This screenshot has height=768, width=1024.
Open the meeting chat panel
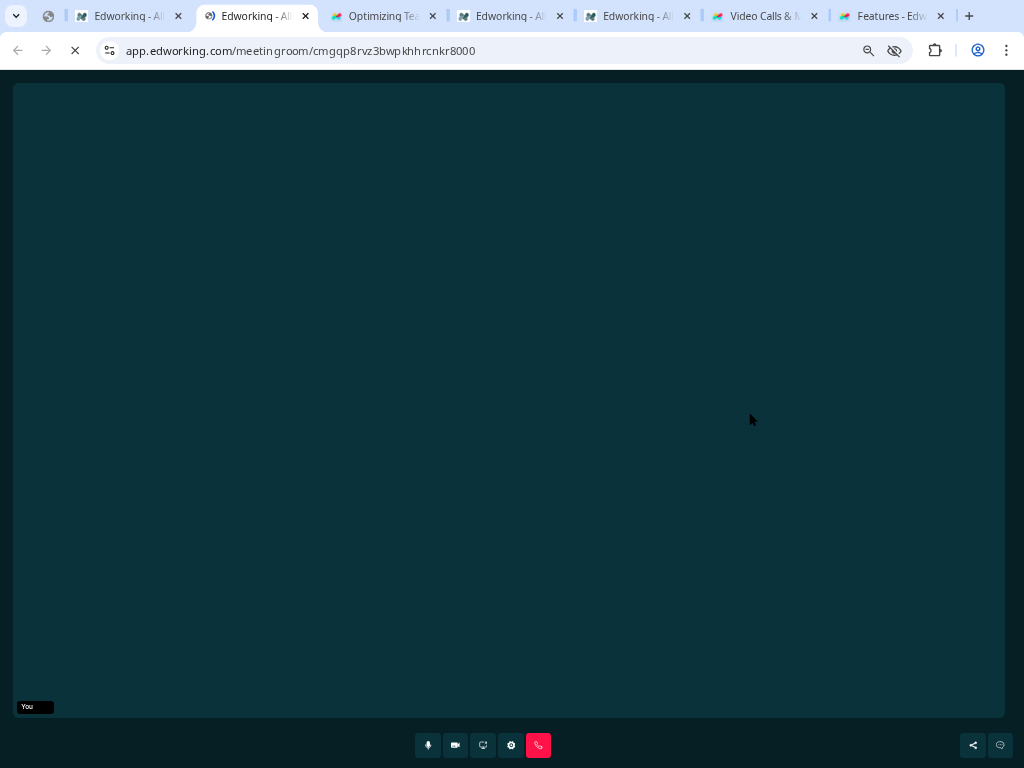(1000, 745)
